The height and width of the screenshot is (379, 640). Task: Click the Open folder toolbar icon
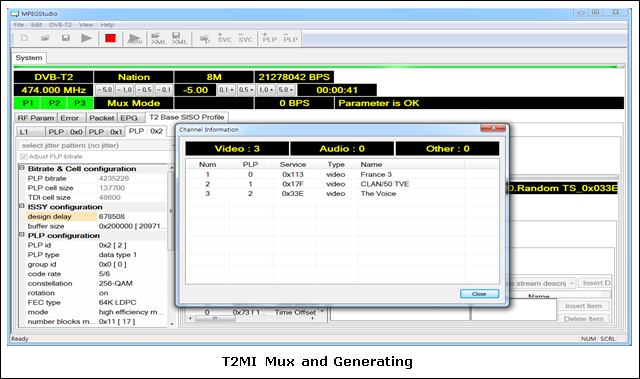(45, 38)
